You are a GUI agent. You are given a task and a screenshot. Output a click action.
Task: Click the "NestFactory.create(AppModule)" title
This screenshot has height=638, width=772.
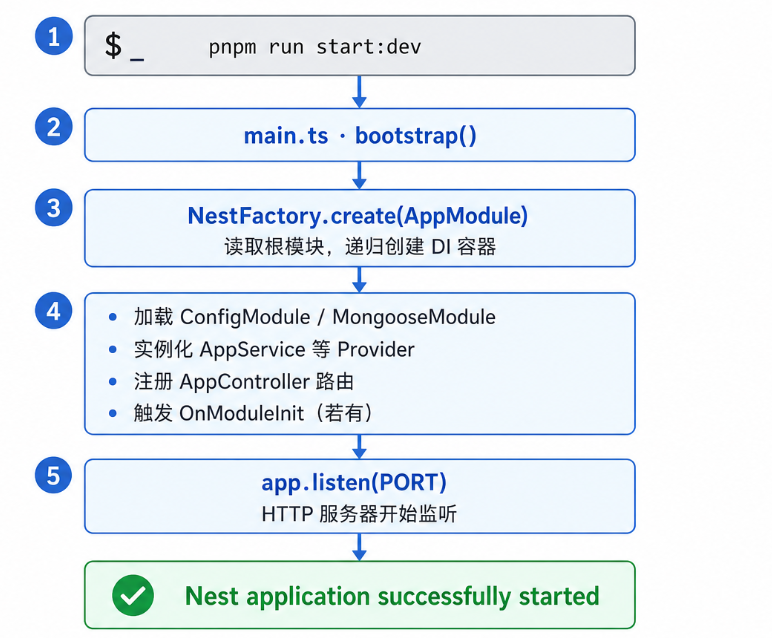[x=358, y=216]
